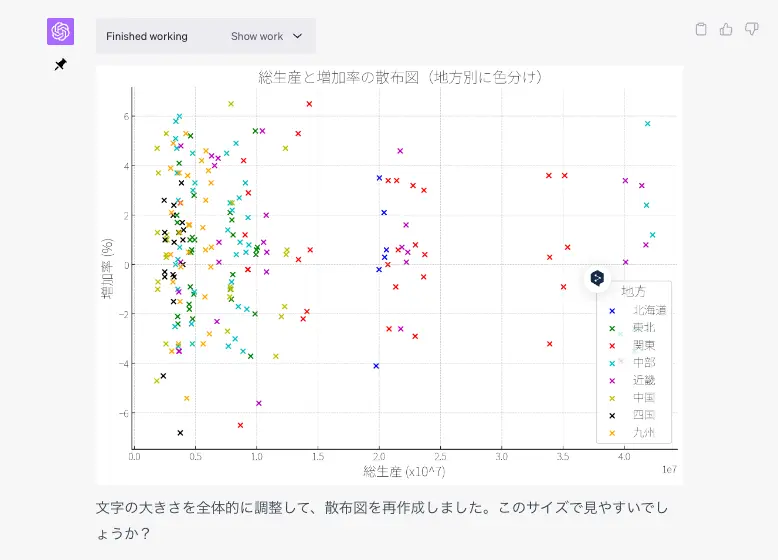Click the 総生産 x-axis label
778x560 pixels.
point(390,470)
